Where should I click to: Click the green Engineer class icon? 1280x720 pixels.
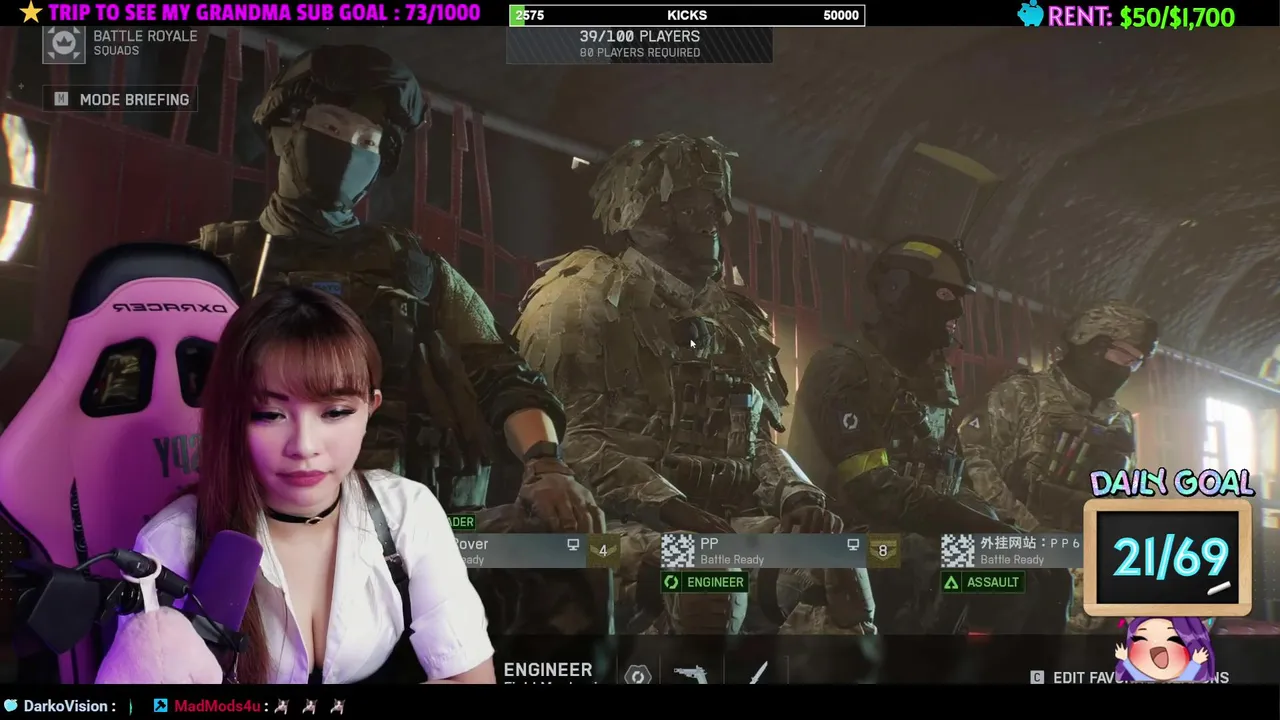(672, 582)
